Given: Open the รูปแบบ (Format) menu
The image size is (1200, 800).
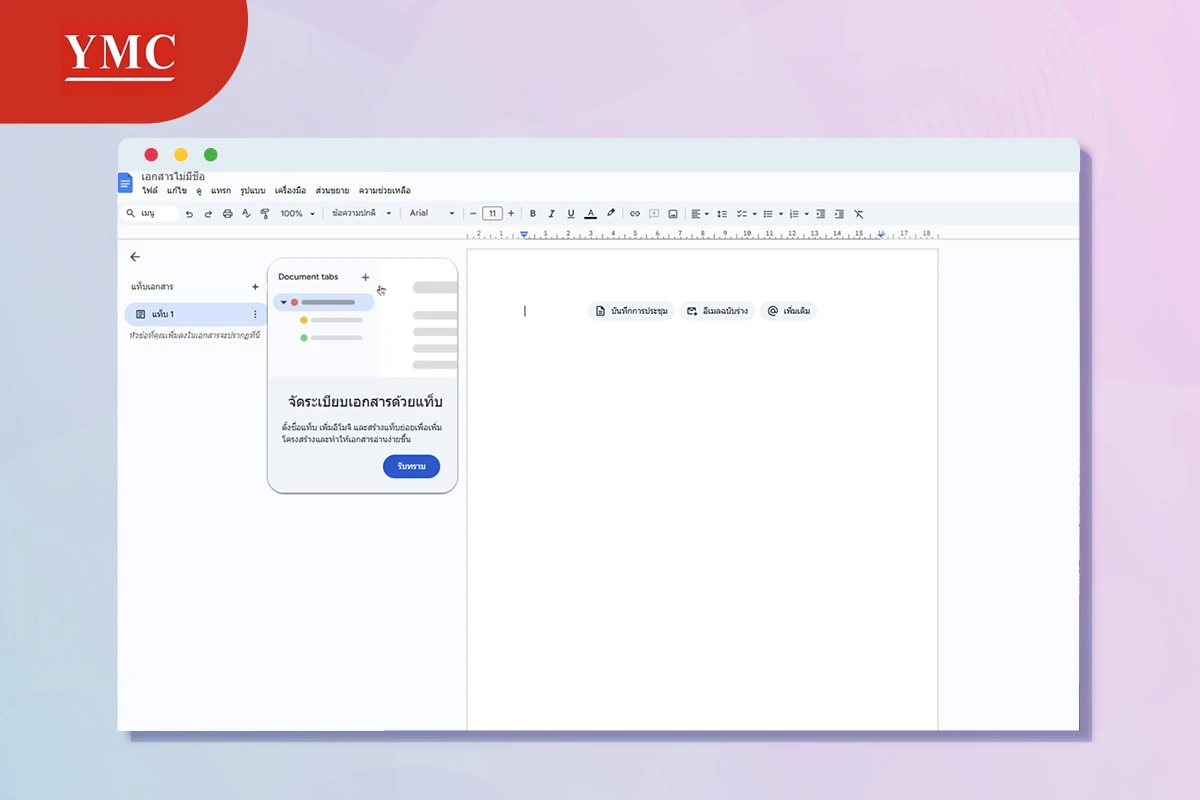Looking at the screenshot, I should click(x=253, y=190).
